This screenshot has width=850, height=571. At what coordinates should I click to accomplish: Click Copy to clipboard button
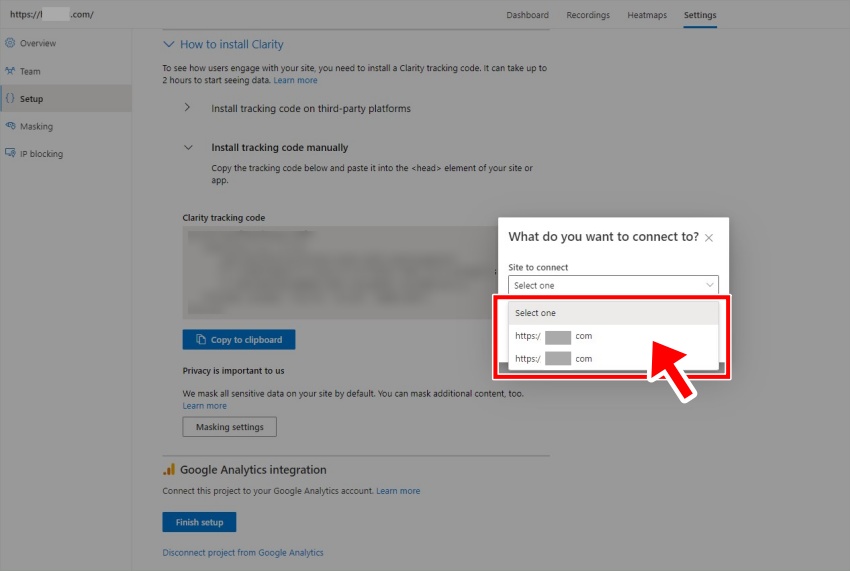(x=239, y=339)
